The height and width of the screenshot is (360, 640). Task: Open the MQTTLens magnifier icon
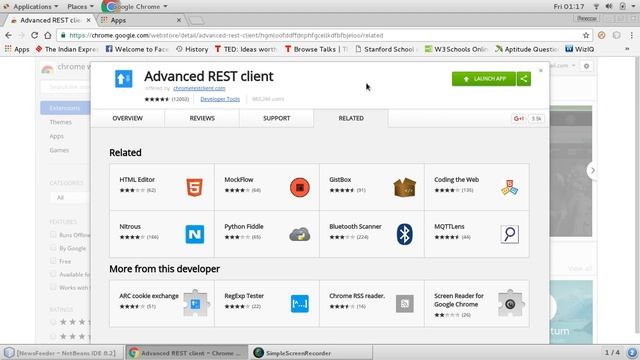point(509,234)
